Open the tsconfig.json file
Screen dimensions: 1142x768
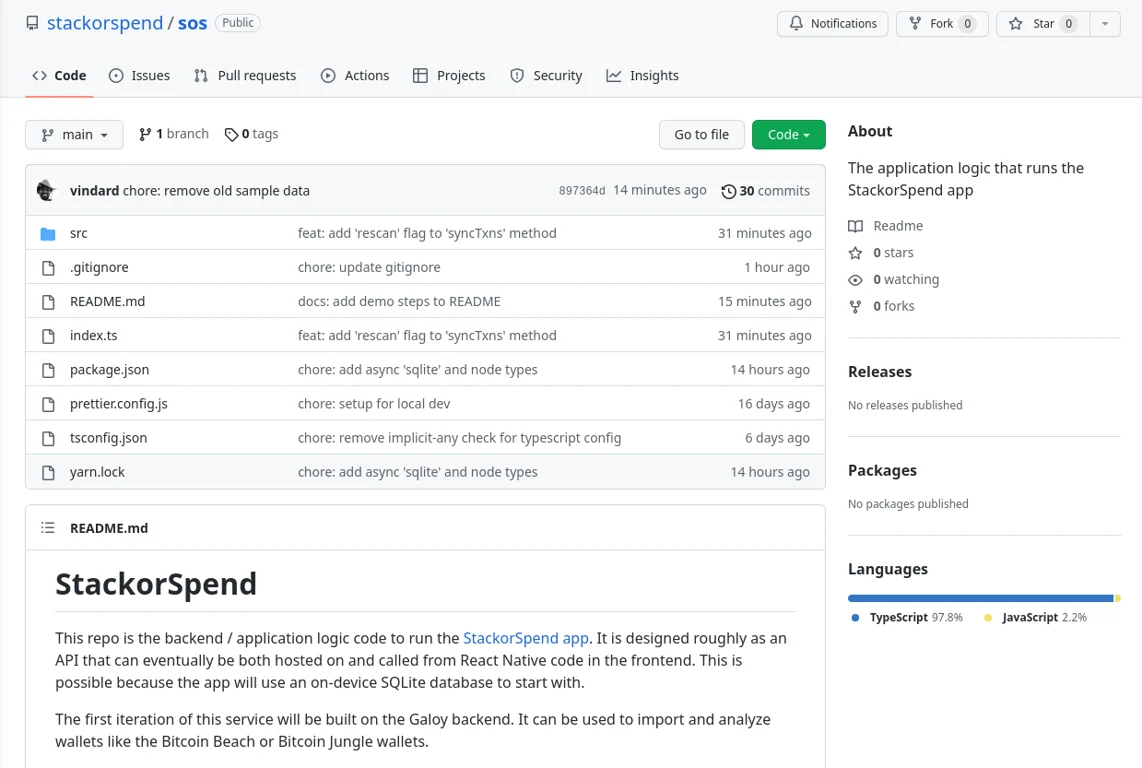(x=109, y=438)
